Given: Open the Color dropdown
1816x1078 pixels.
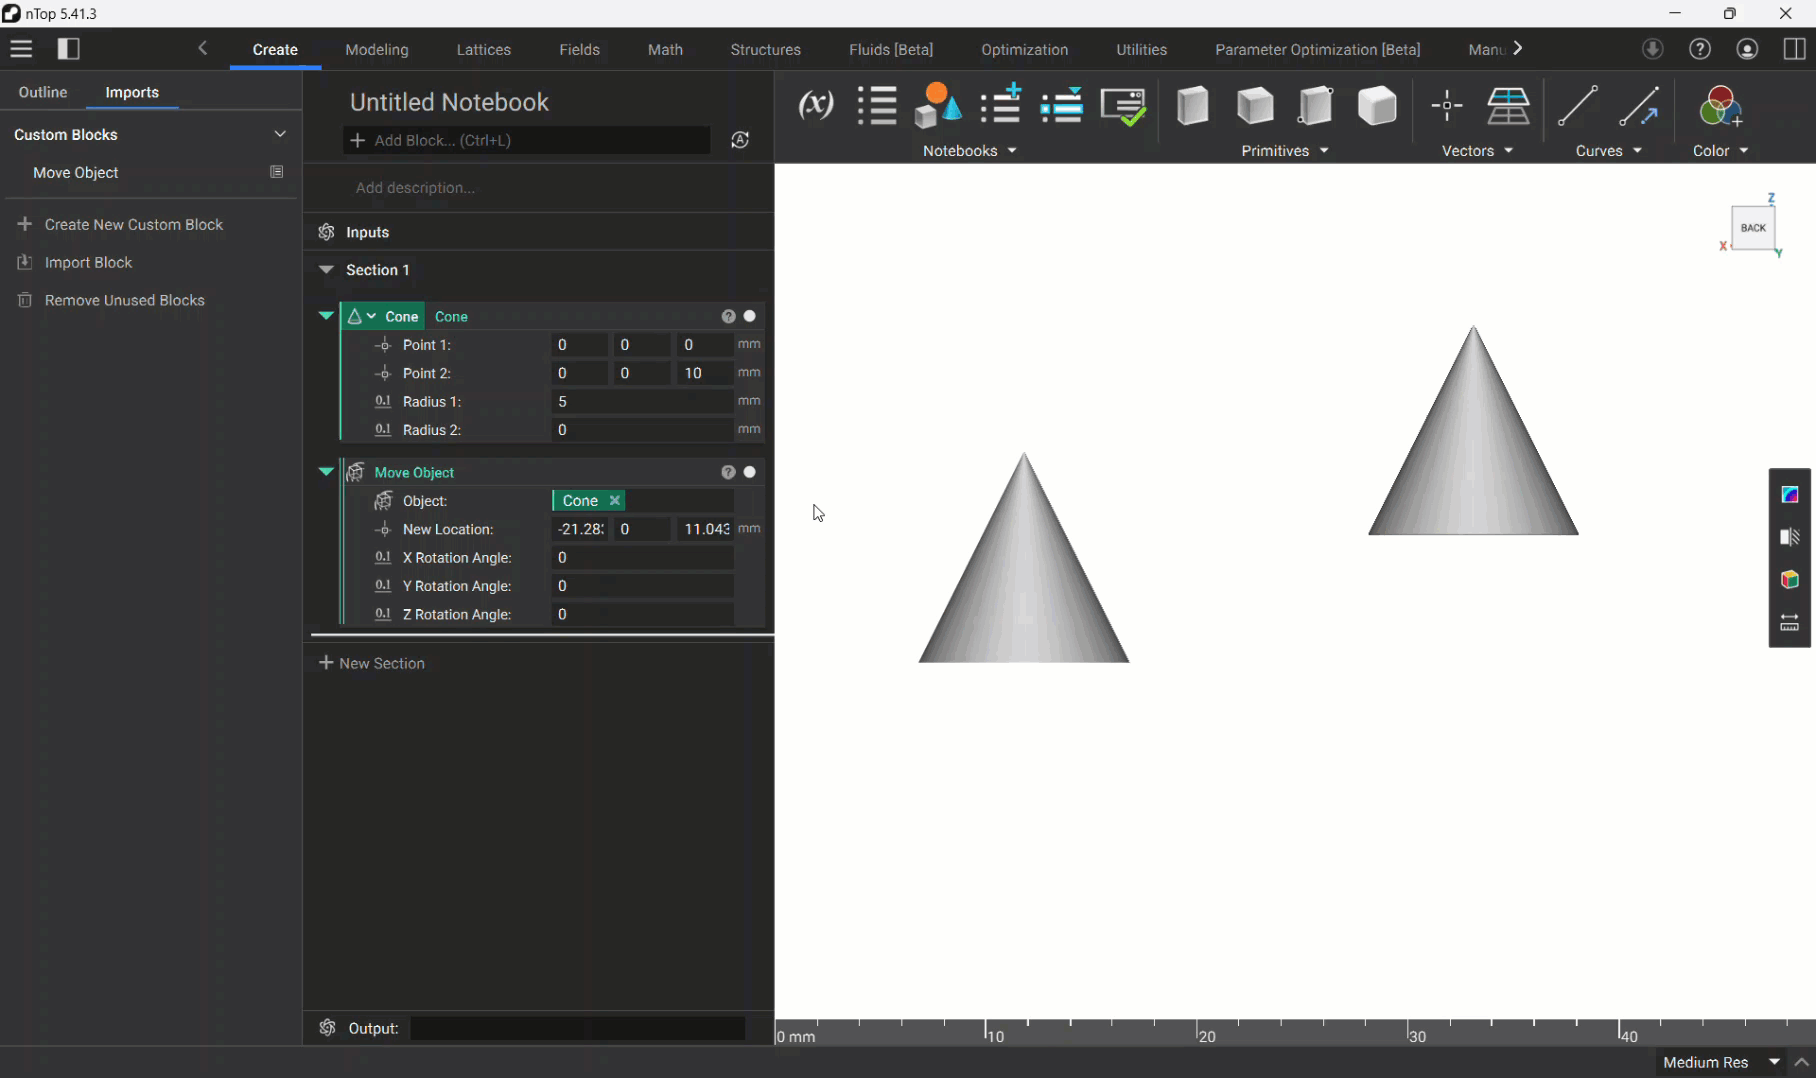Looking at the screenshot, I should (x=1720, y=150).
